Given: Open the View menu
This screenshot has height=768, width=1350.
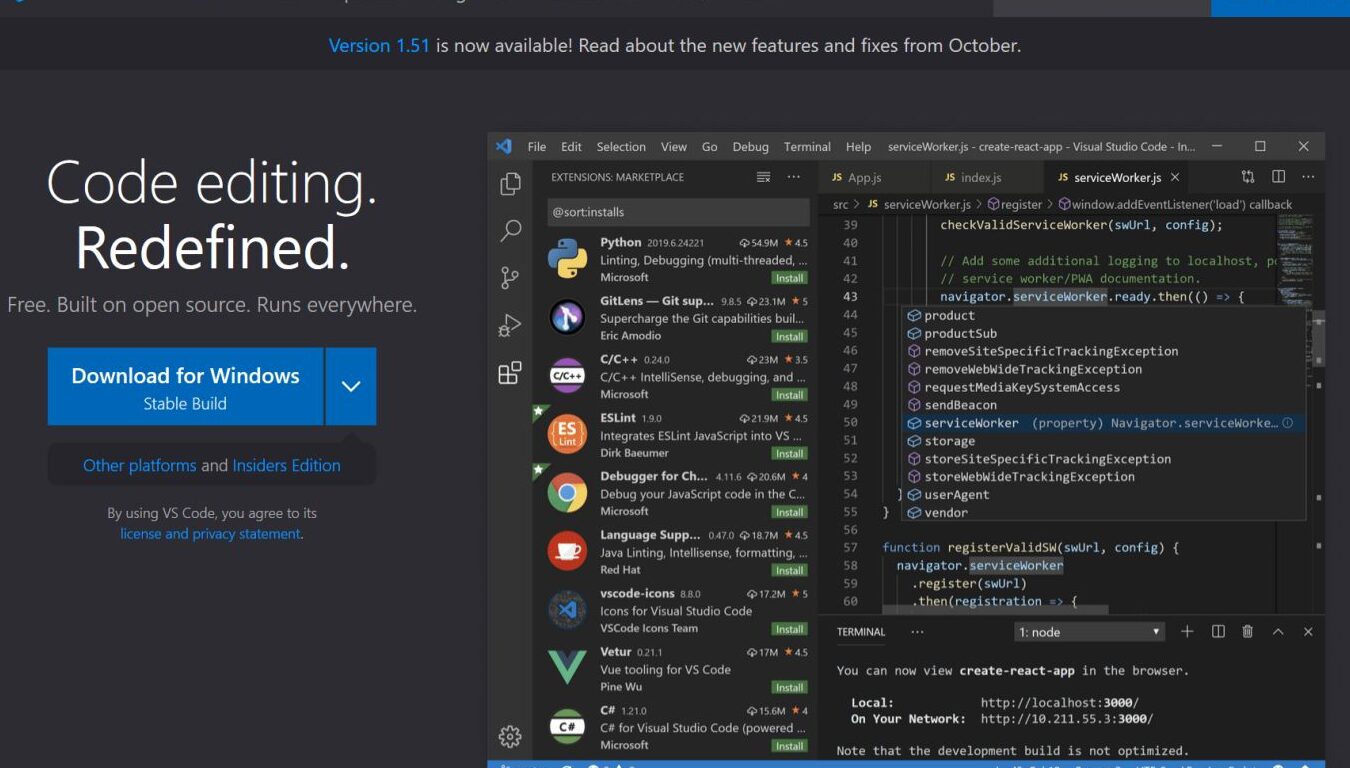Looking at the screenshot, I should point(674,147).
